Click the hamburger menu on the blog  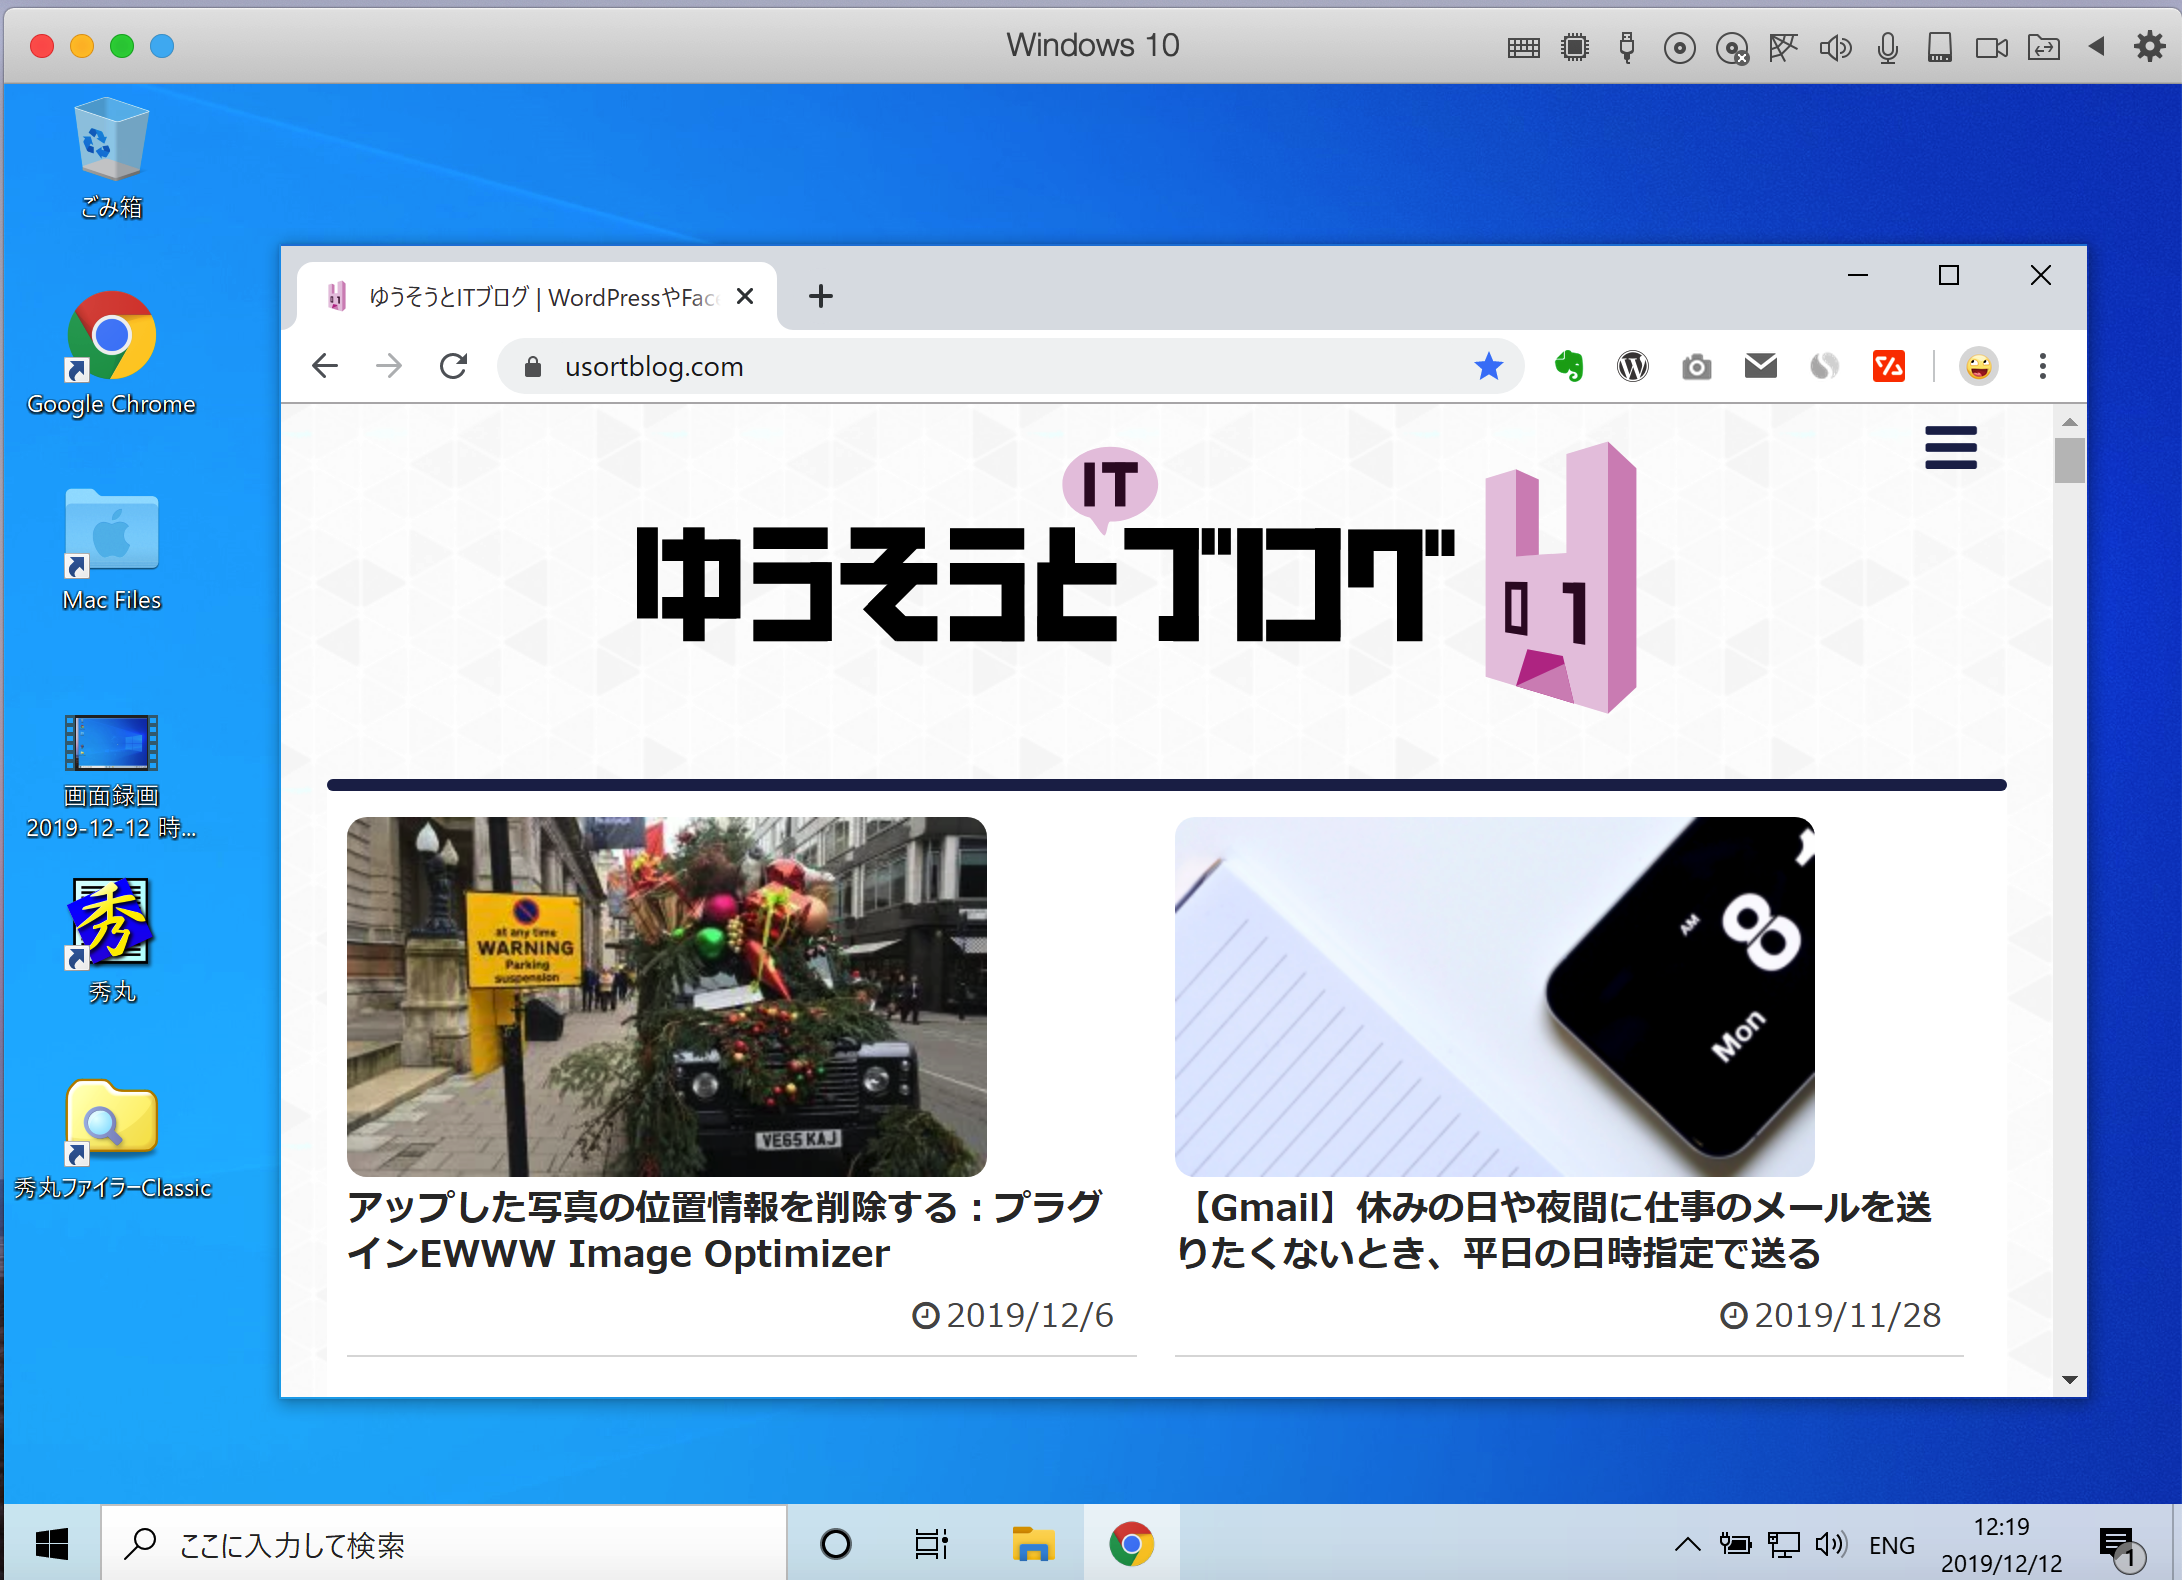pyautogui.click(x=1952, y=449)
